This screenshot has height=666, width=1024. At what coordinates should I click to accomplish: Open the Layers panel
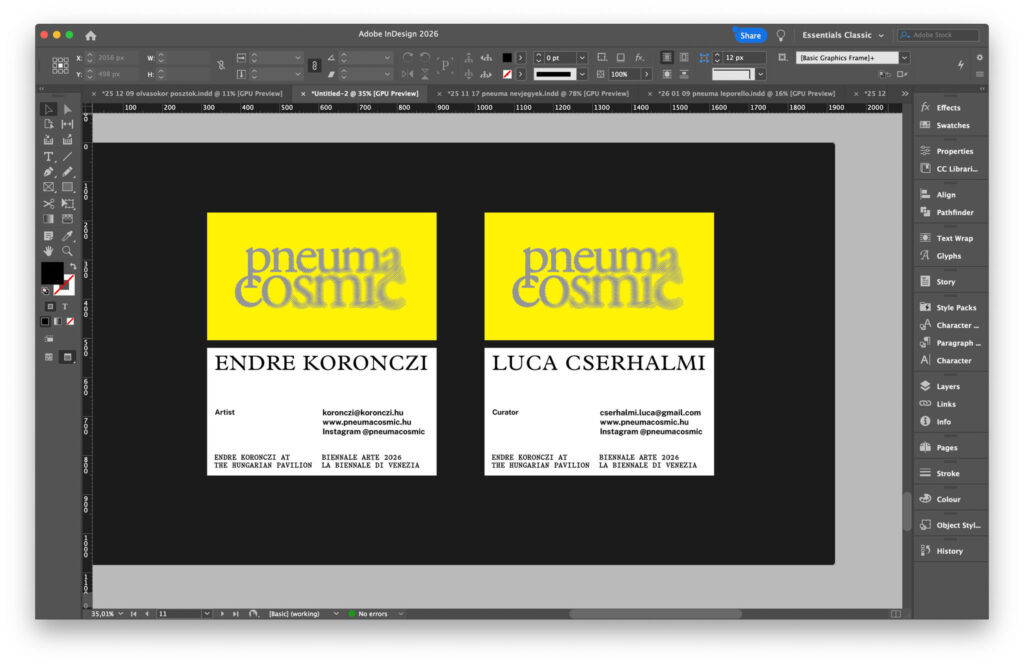click(x=947, y=386)
